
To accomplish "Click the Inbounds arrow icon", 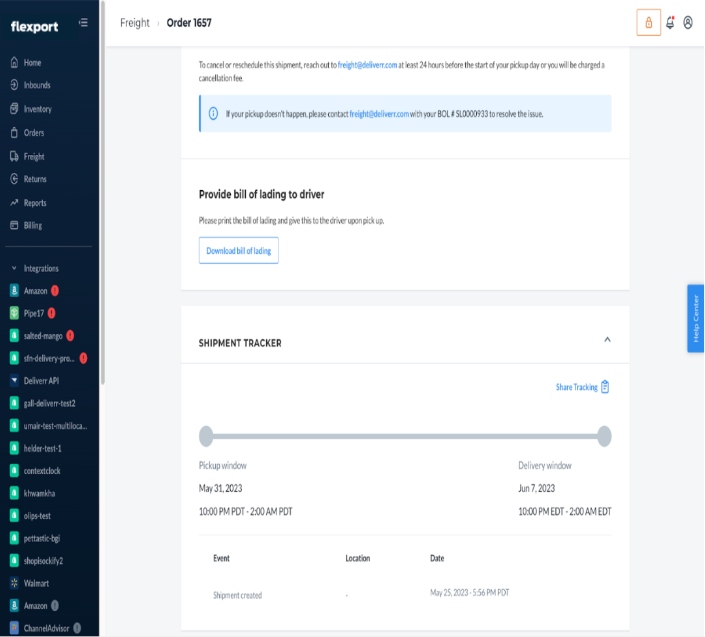I will click(14, 85).
